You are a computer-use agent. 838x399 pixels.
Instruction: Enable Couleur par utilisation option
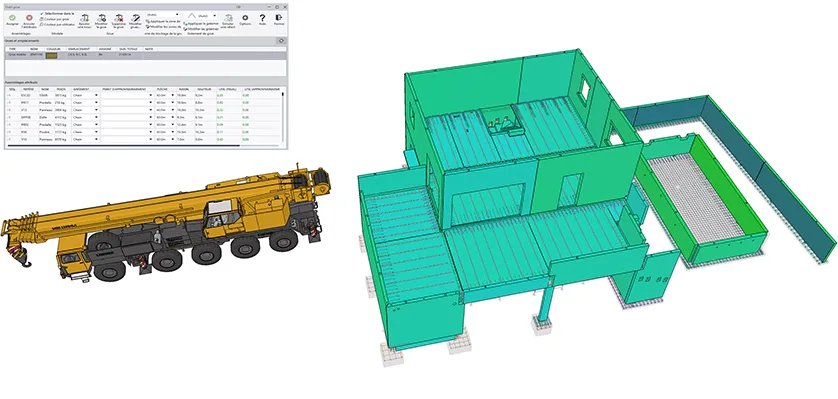57,24
